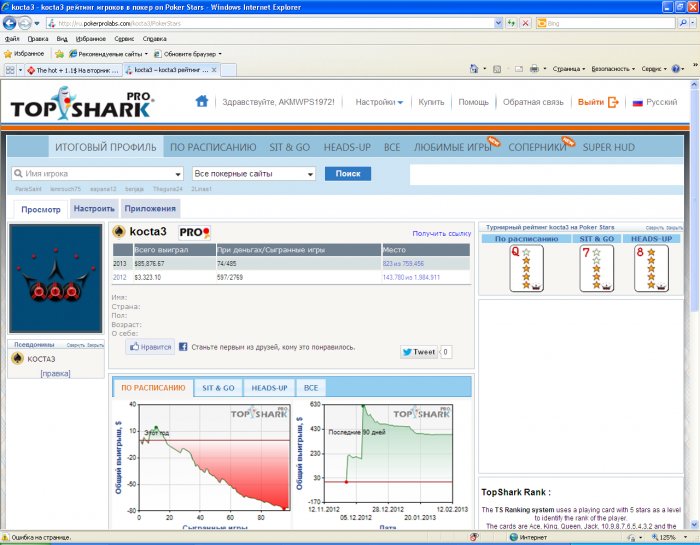Click the [правка] link under aliases
This screenshot has width=700, height=545.
55,373
